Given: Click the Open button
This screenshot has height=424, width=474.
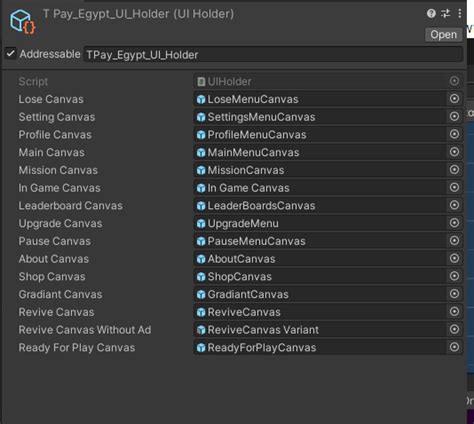Looking at the screenshot, I should click(x=443, y=35).
